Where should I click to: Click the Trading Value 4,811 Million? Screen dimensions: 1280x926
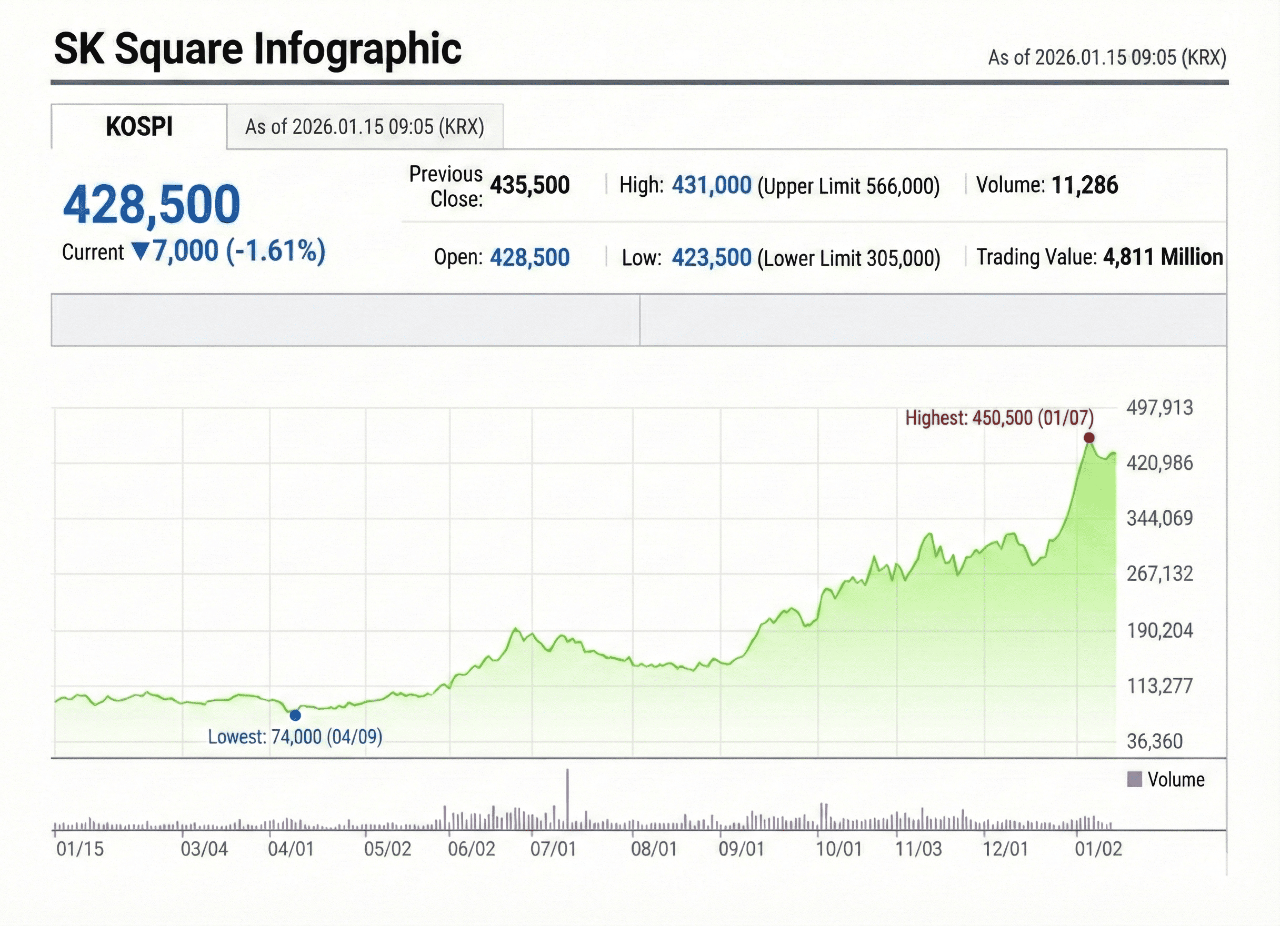(x=1163, y=256)
